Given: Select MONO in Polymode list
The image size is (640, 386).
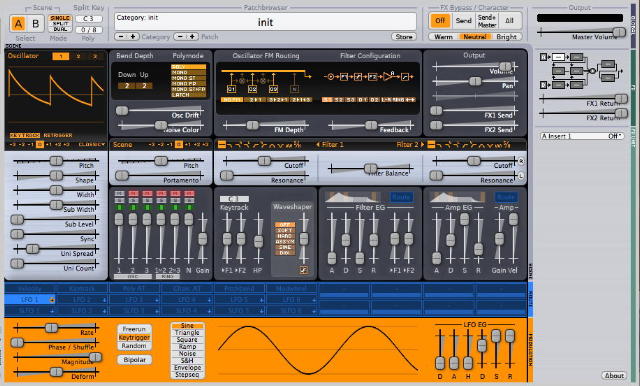Looking at the screenshot, I should [x=188, y=72].
